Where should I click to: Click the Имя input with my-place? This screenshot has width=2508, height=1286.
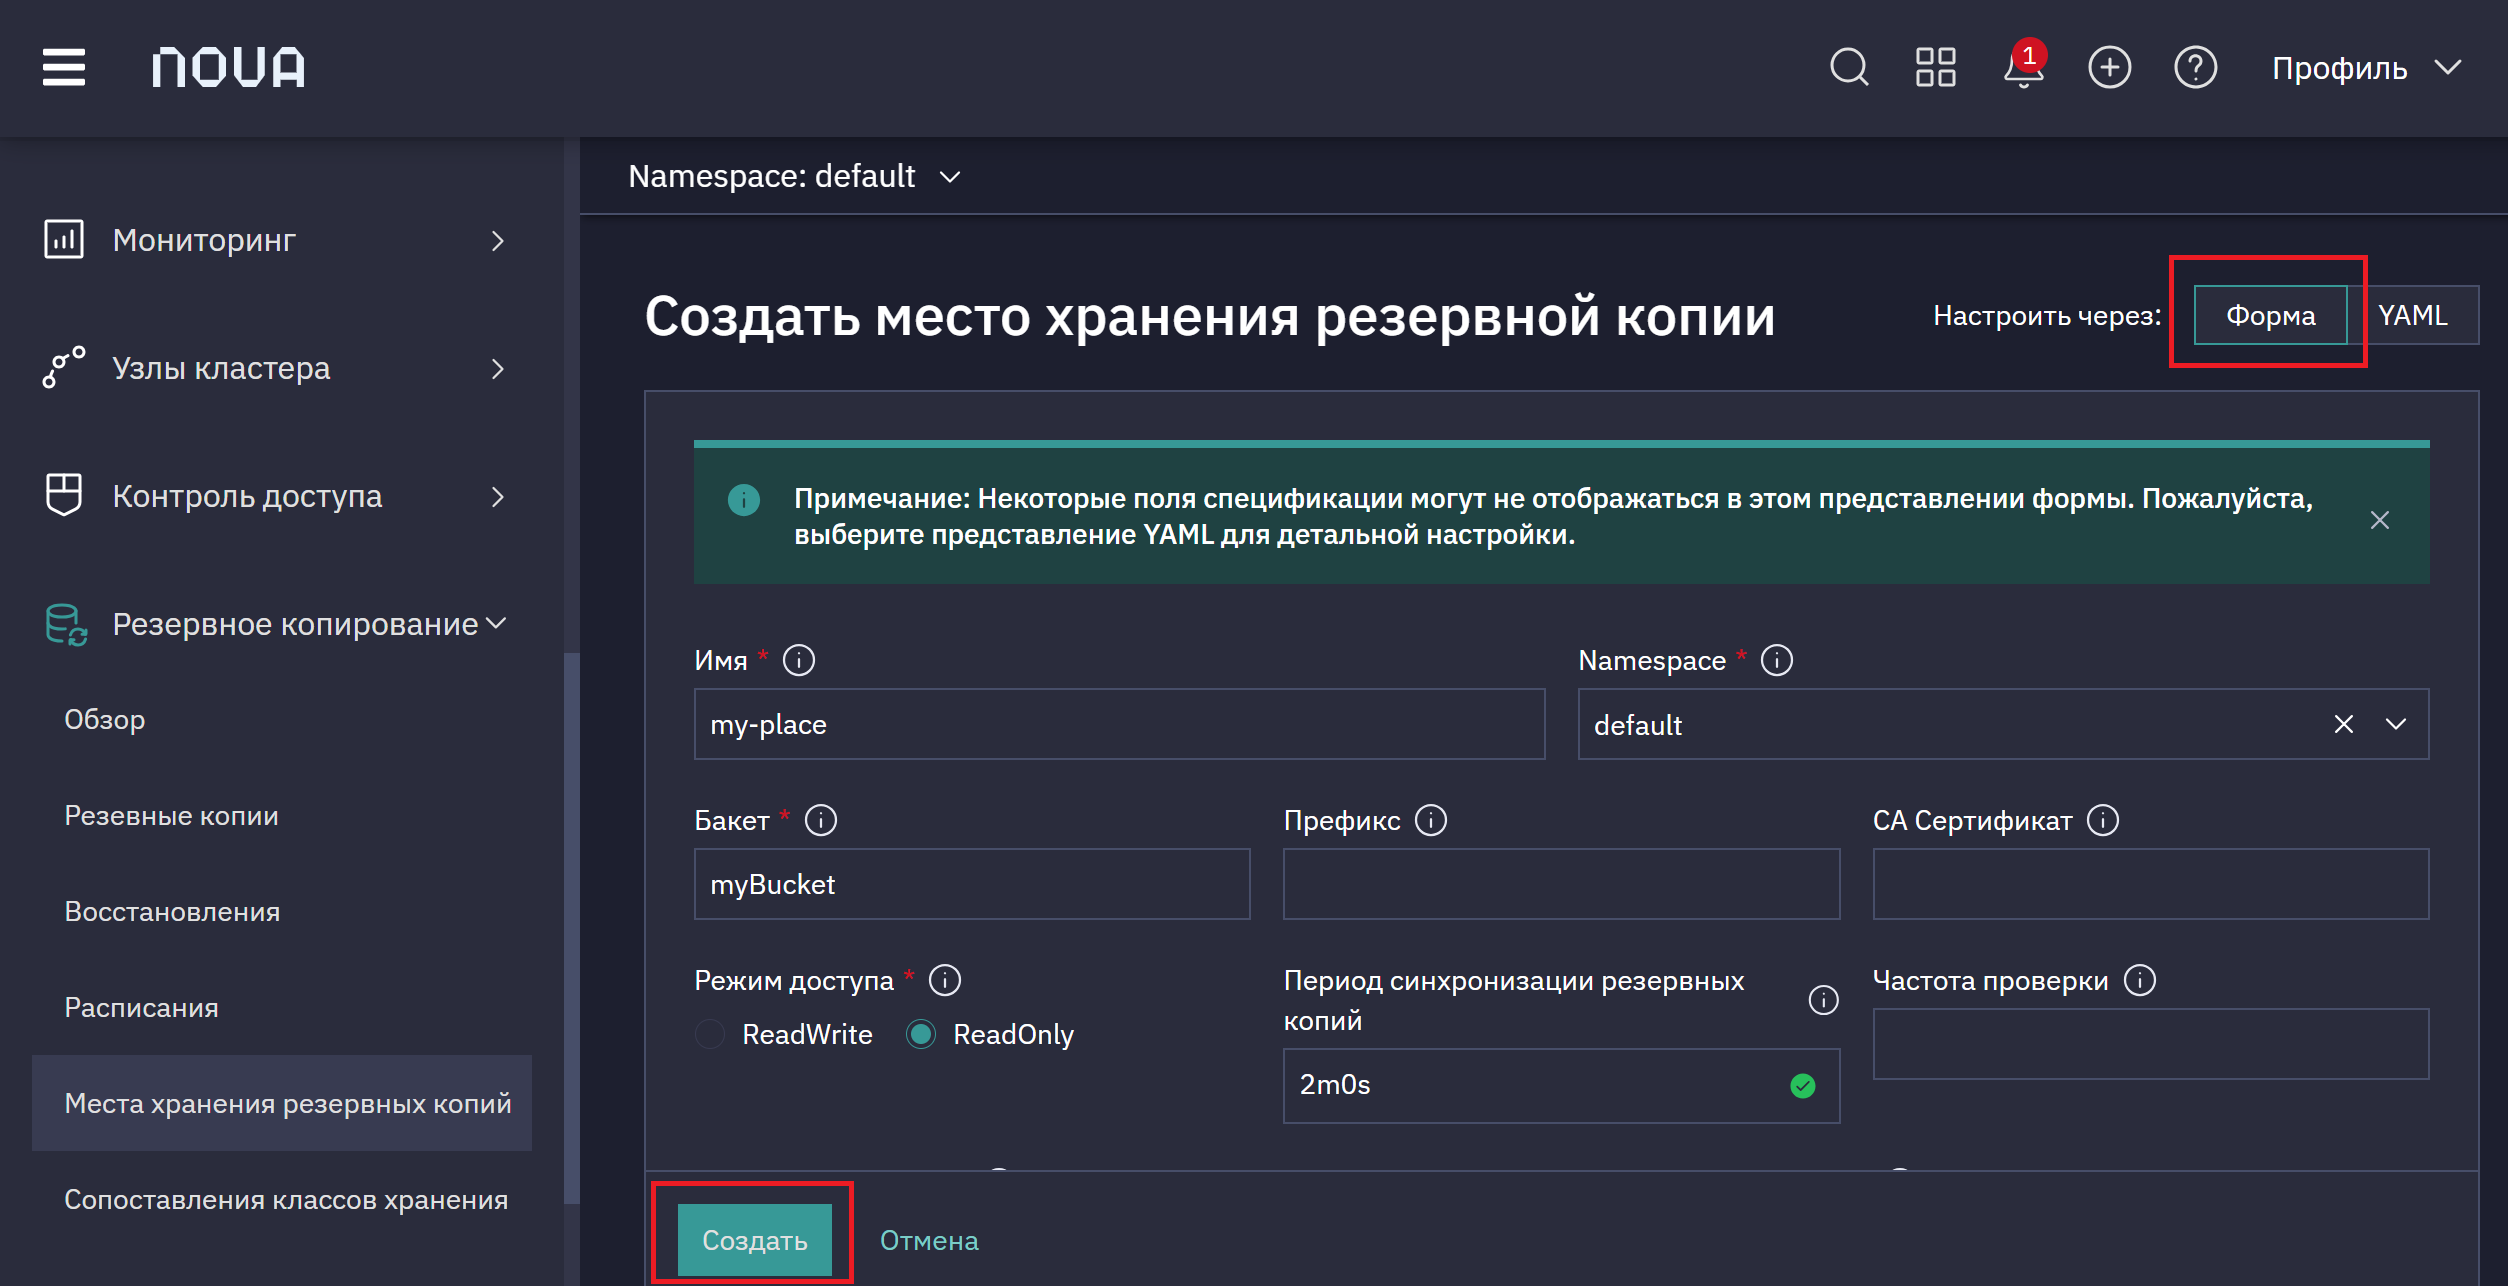pos(1119,724)
